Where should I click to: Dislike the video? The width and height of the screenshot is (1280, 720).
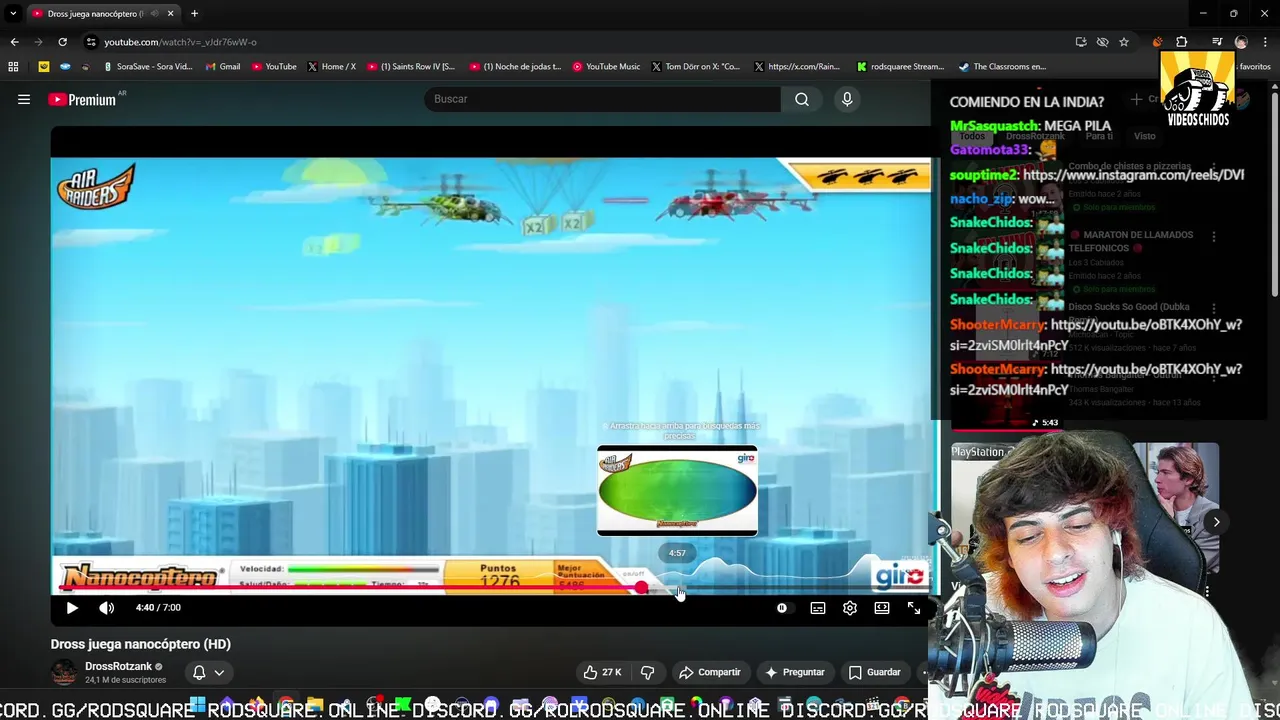(647, 672)
